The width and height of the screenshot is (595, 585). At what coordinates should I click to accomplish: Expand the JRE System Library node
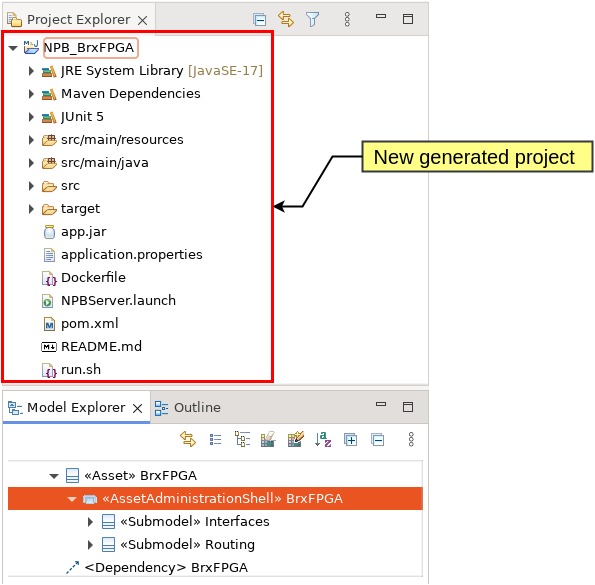(x=31, y=71)
